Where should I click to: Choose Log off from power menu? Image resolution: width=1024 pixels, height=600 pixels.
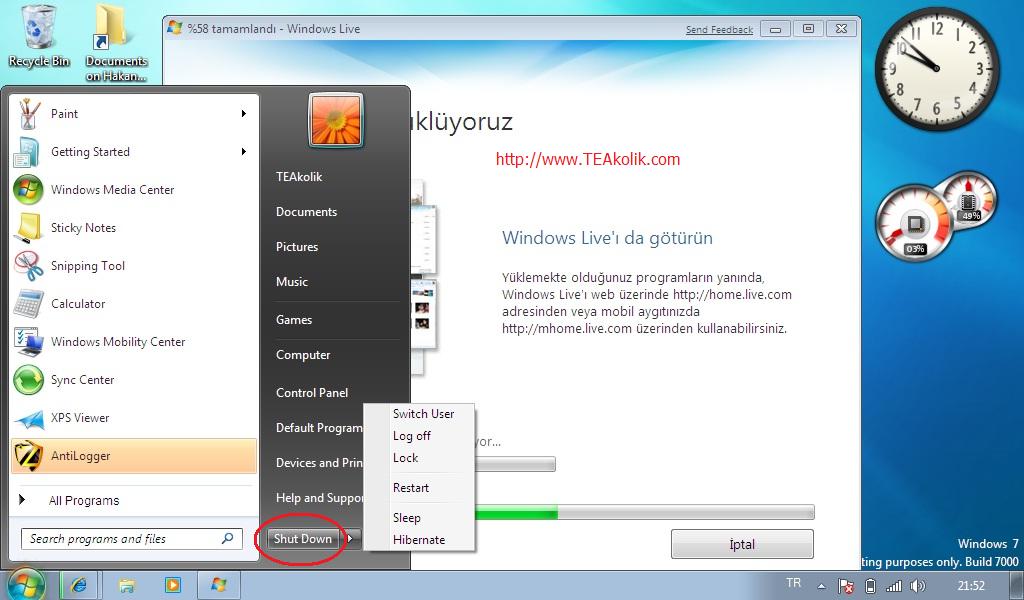click(411, 435)
